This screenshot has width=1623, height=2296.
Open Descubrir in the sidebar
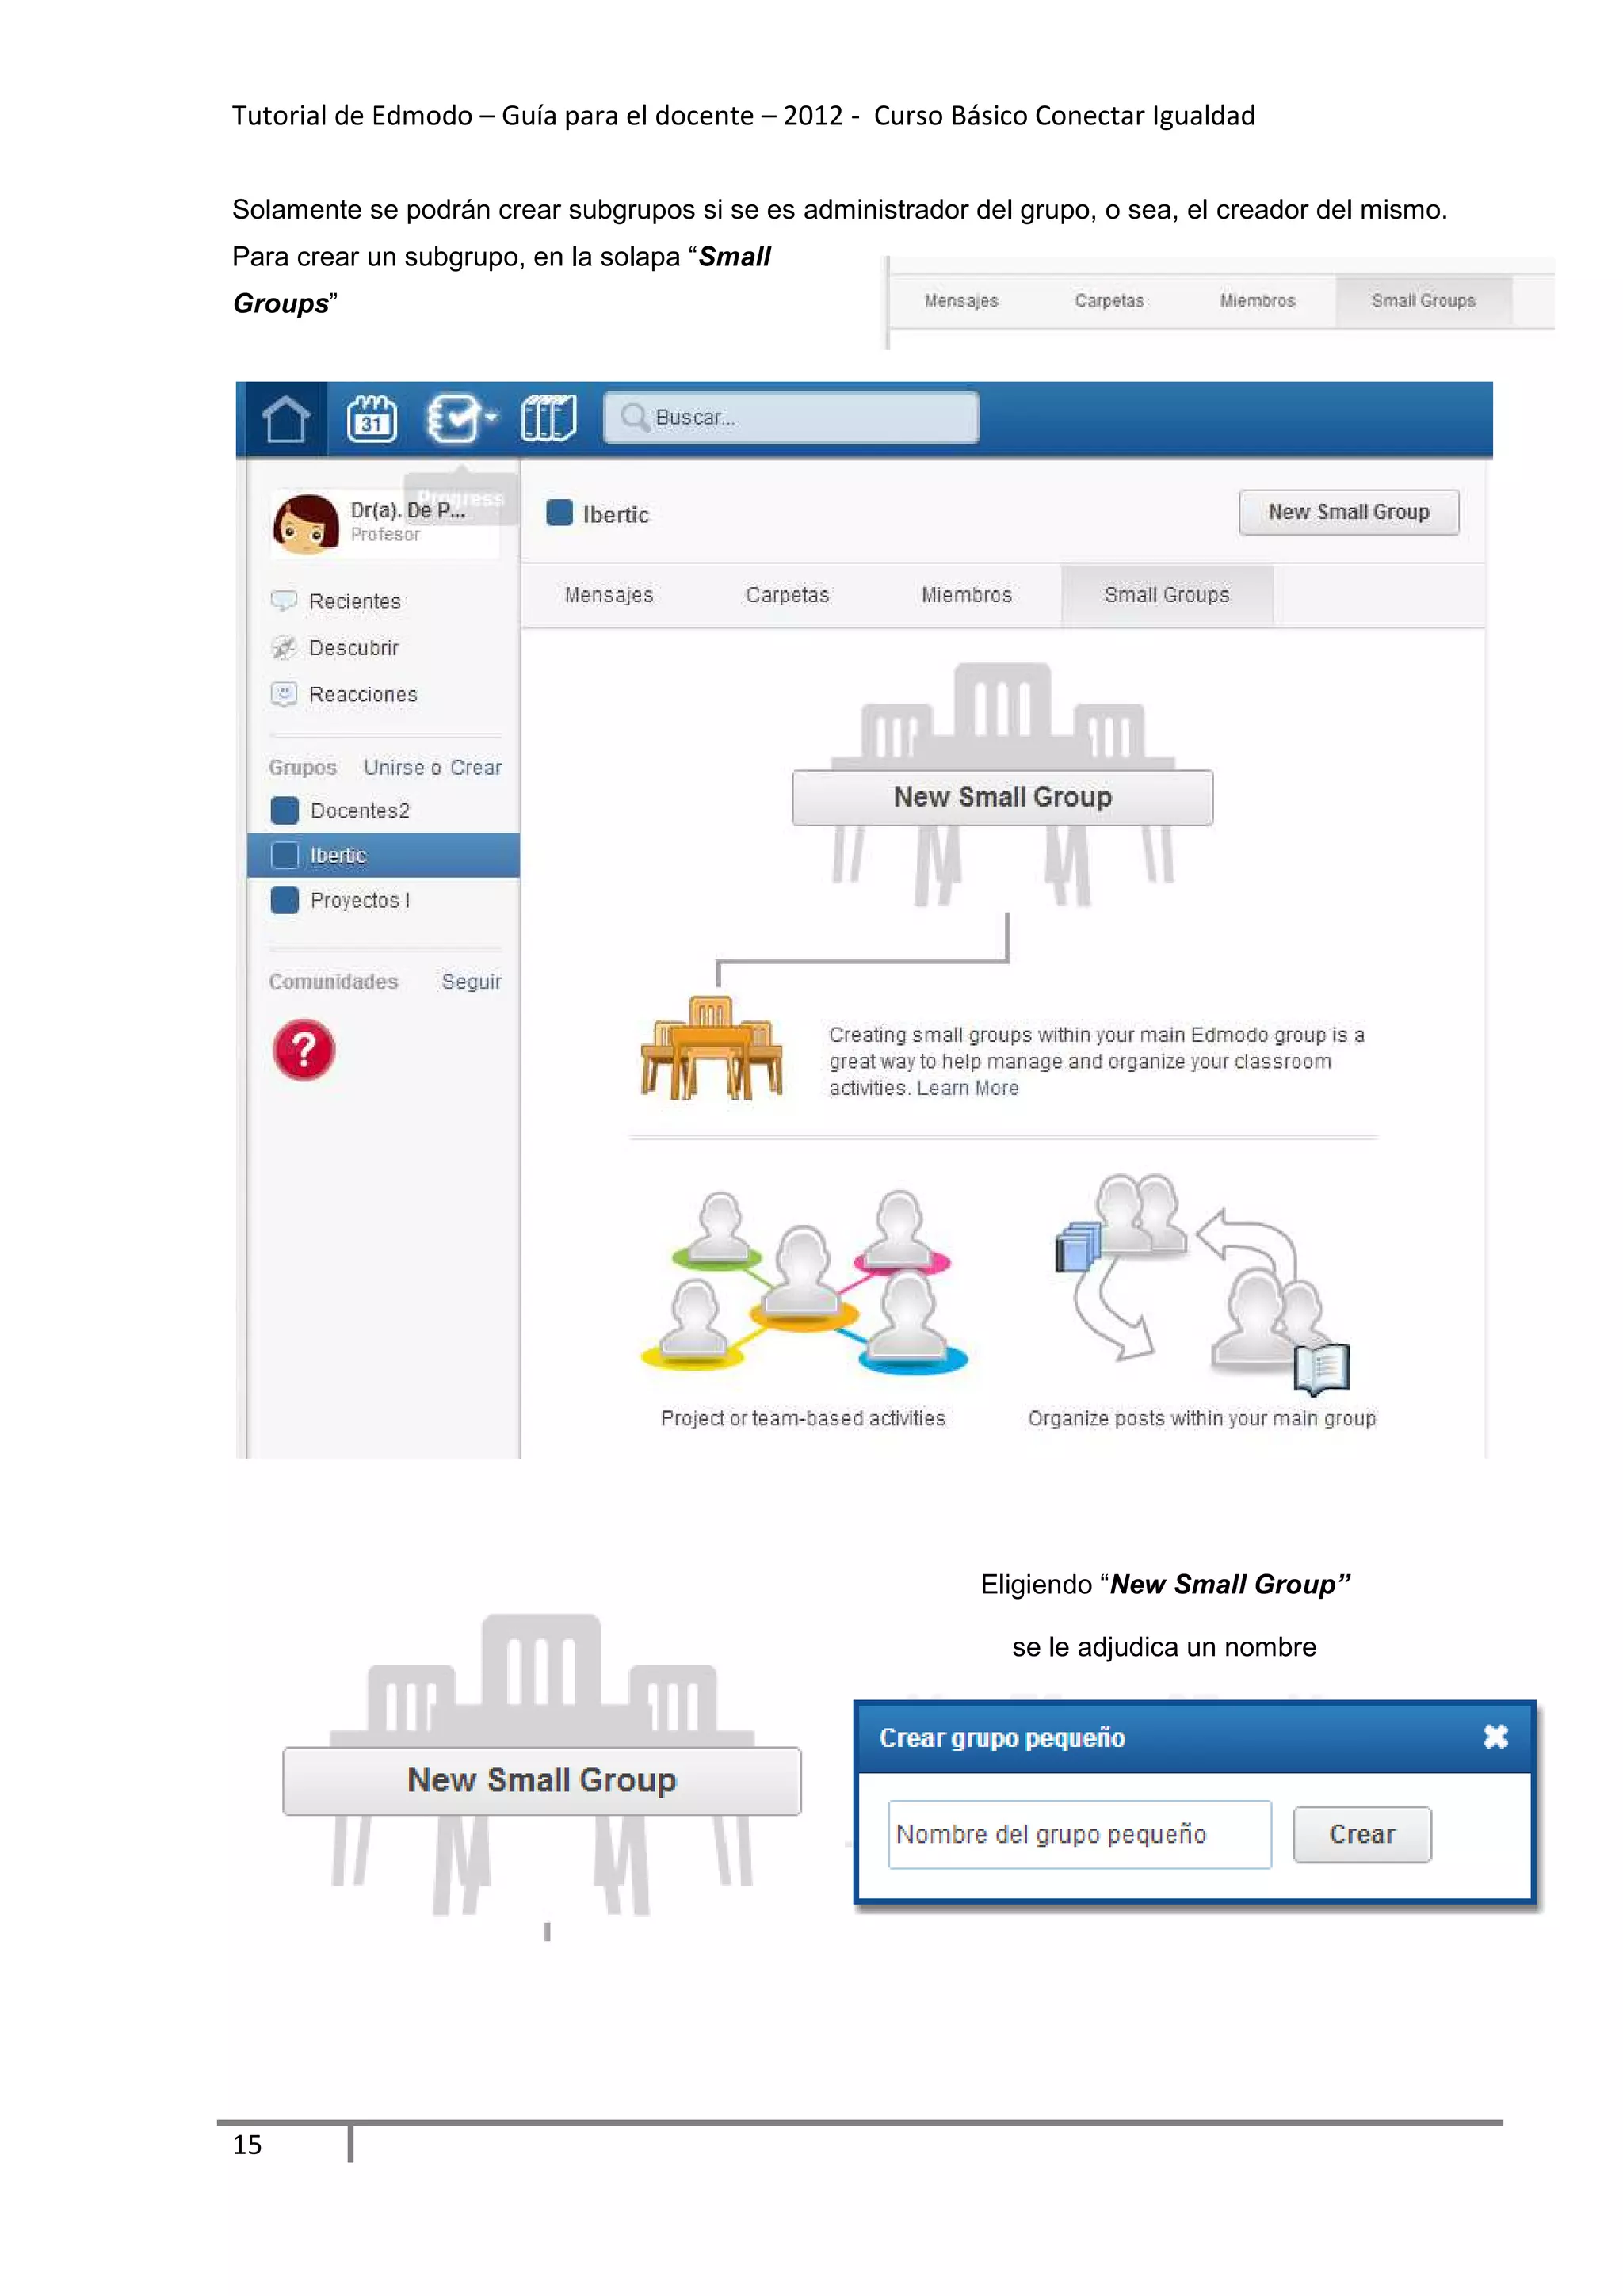coord(353,648)
